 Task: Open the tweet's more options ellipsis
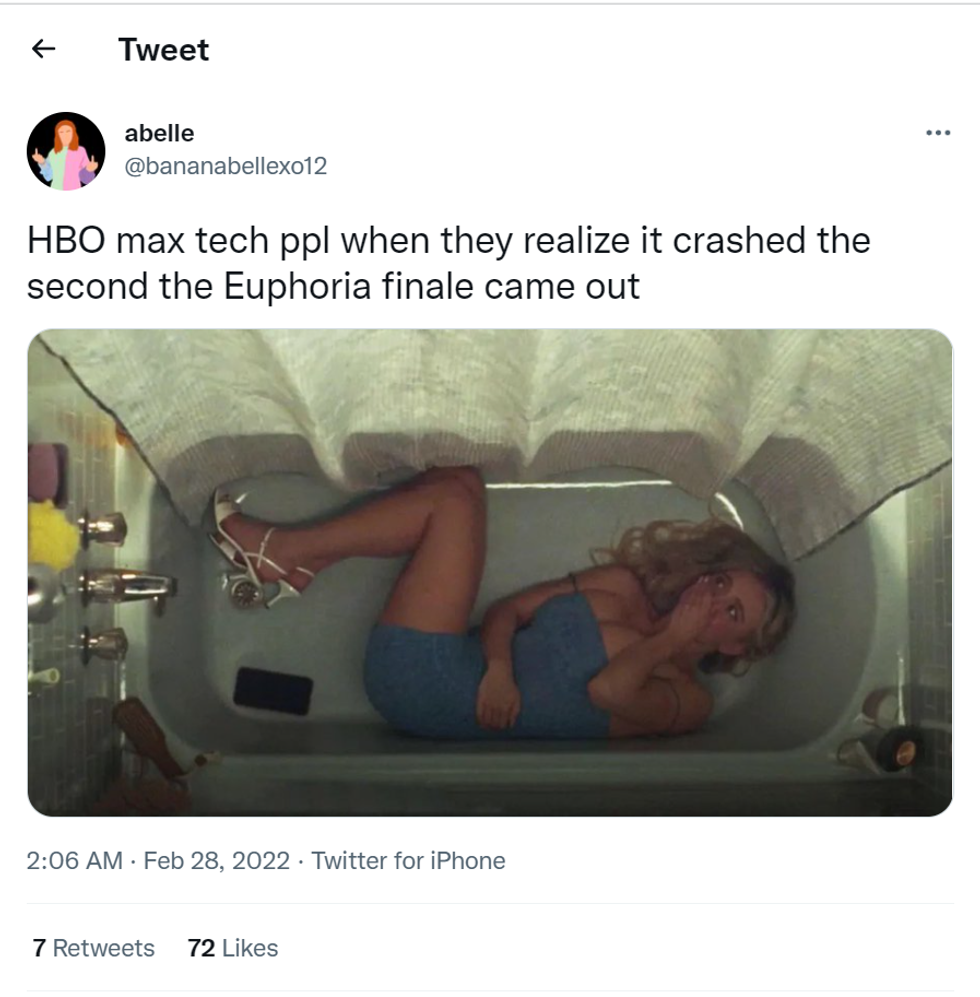(938, 133)
